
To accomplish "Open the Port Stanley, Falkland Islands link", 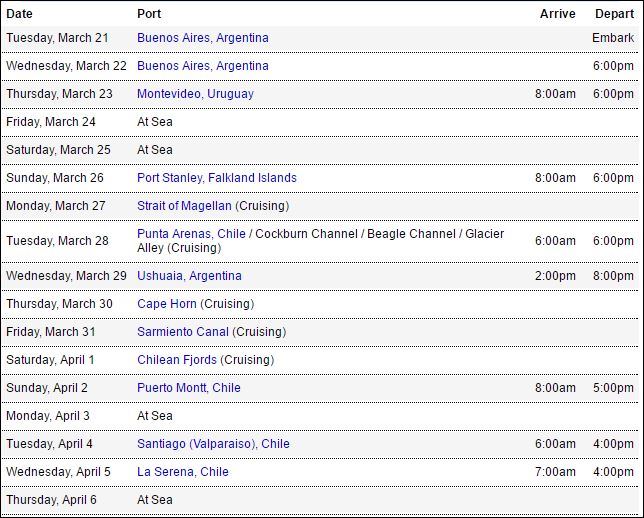I will tap(216, 178).
